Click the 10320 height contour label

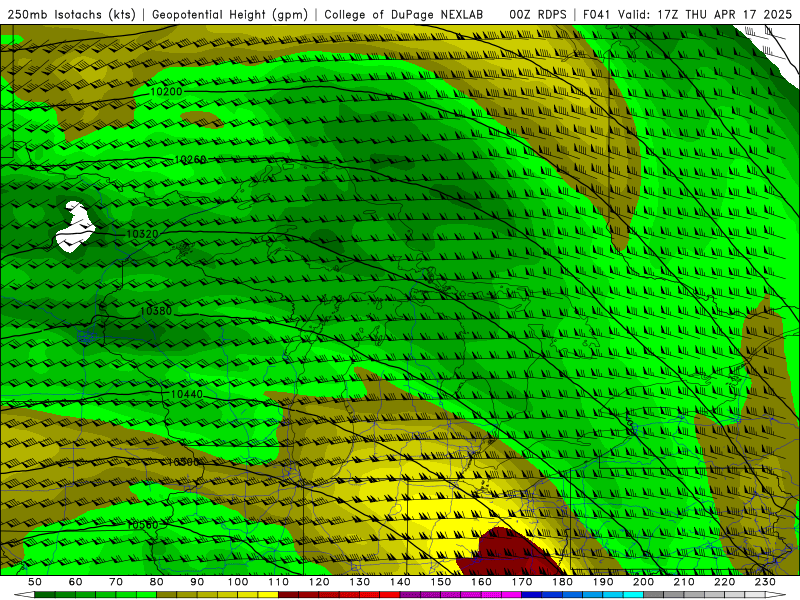(x=142, y=234)
